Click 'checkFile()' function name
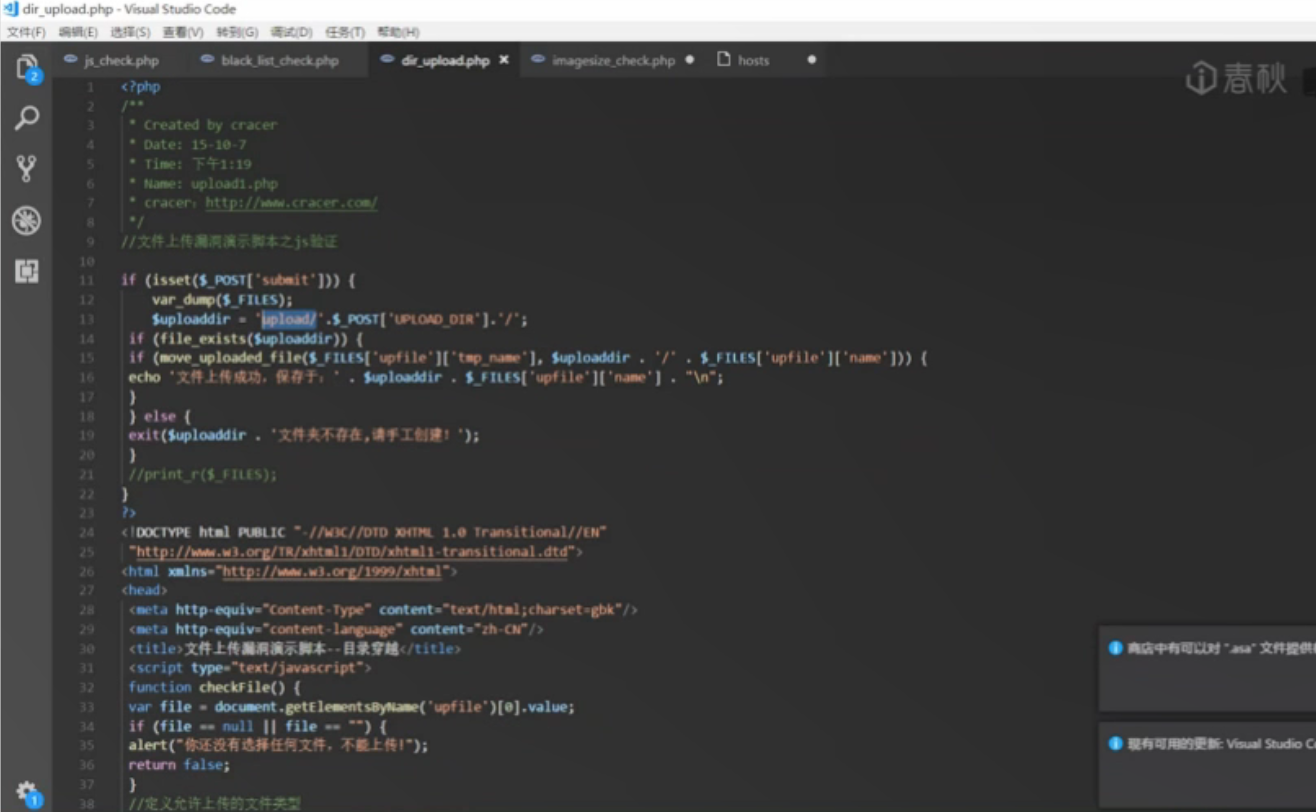The height and width of the screenshot is (812, 1316). pos(242,688)
